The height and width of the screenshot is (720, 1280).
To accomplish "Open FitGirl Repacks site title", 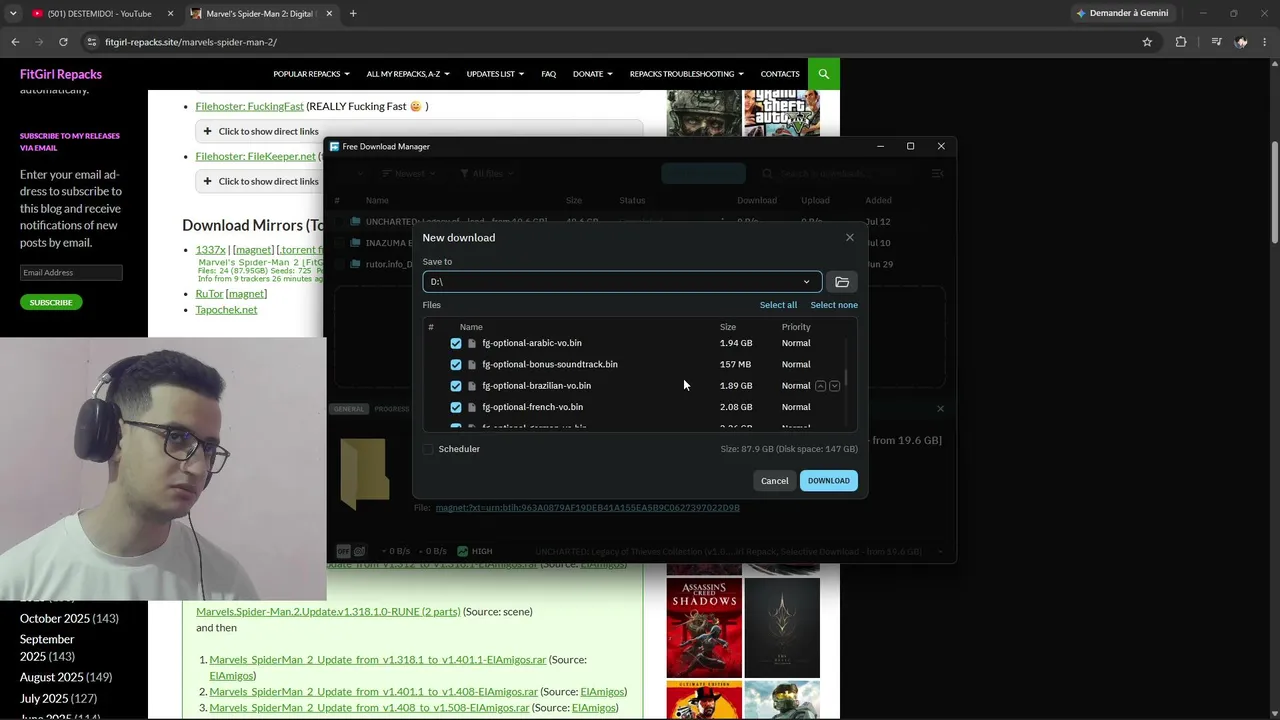I will click(61, 74).
